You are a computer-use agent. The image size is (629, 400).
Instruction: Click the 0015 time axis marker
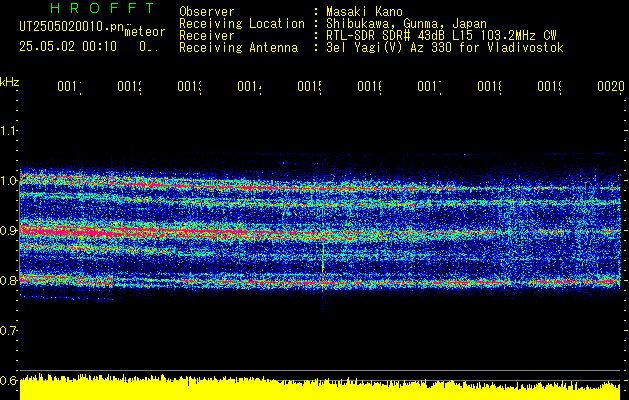[x=310, y=86]
